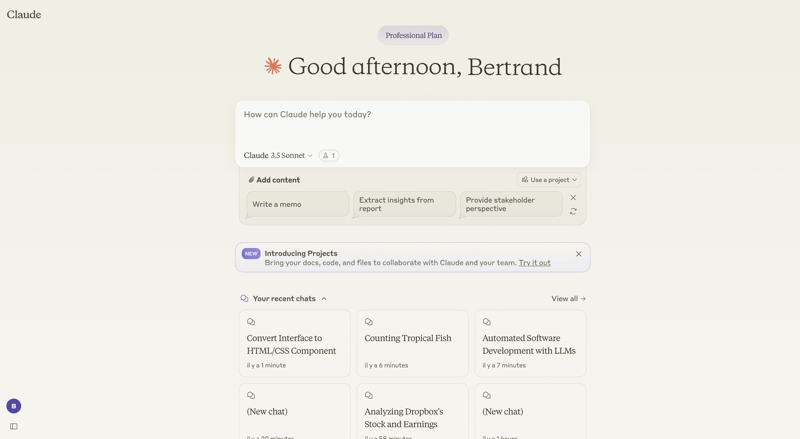The height and width of the screenshot is (439, 800).
Task: Click chat icon on 'Convert Interface' card
Action: [x=251, y=322]
